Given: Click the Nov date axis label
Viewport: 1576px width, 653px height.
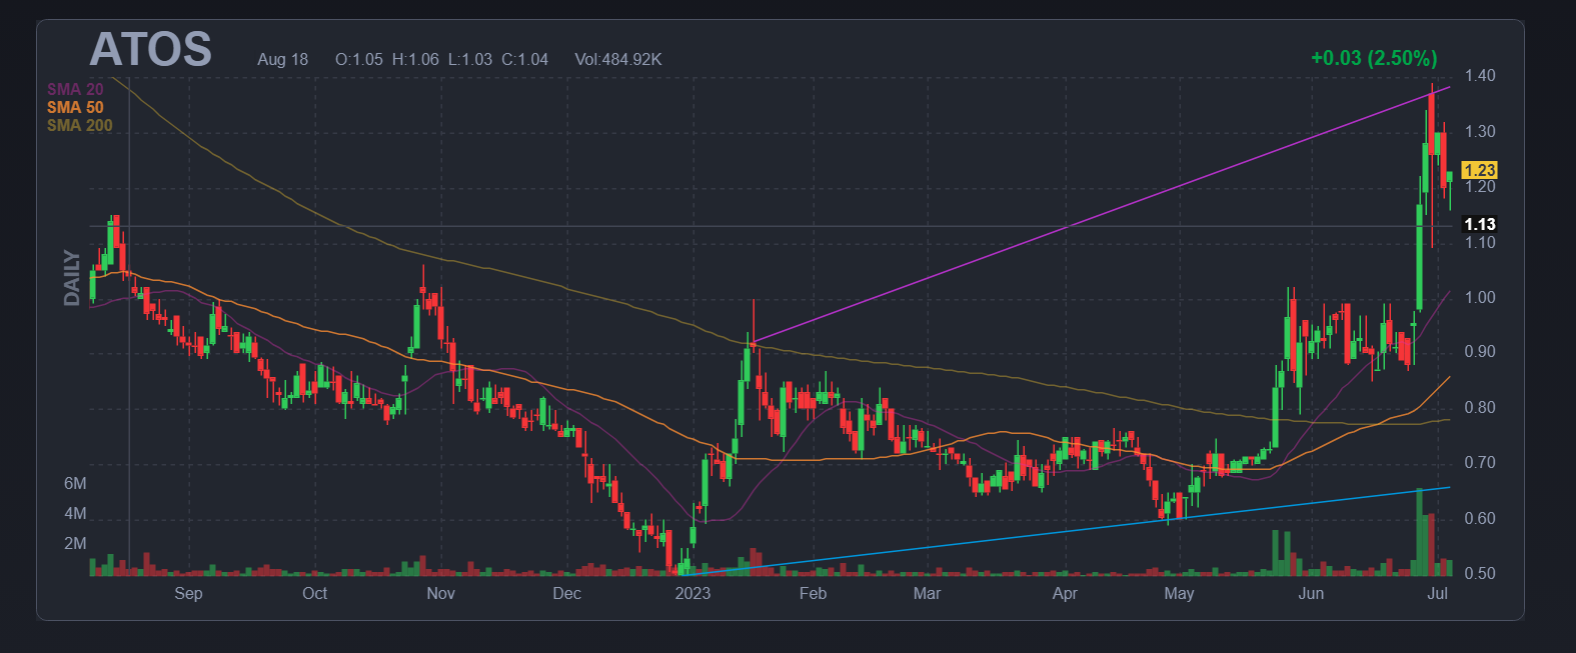Looking at the screenshot, I should click(440, 594).
